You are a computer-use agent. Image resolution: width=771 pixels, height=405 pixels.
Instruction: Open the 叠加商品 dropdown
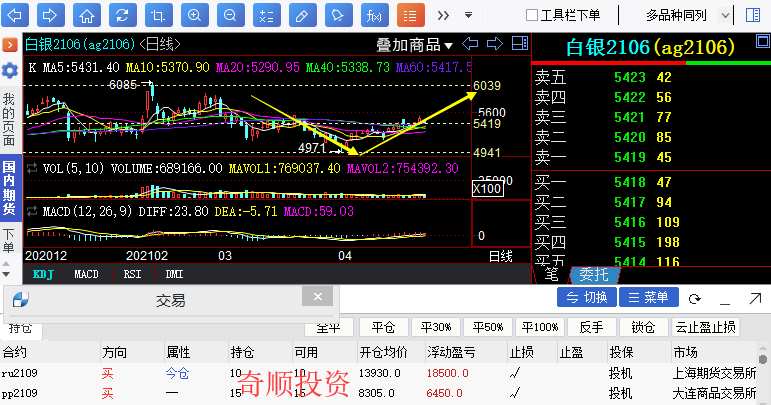pos(414,45)
